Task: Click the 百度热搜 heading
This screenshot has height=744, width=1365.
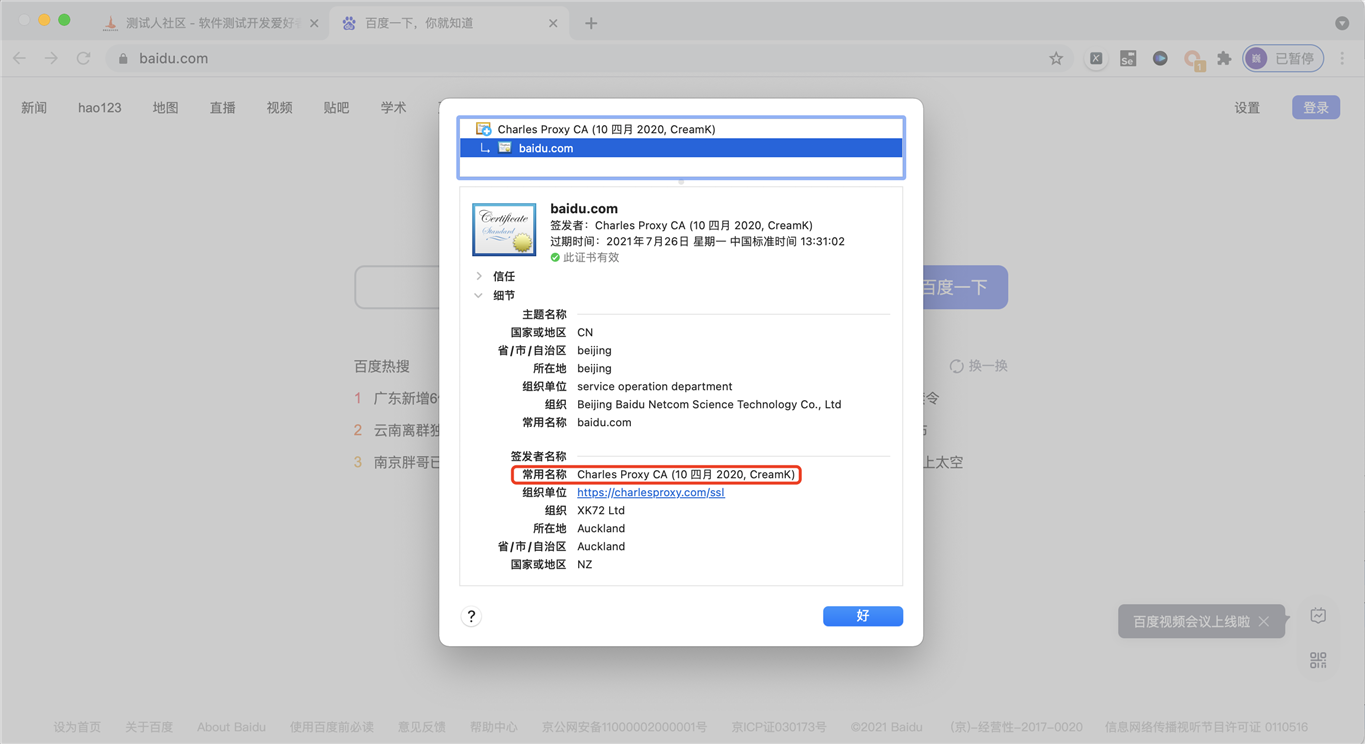Action: tap(381, 366)
